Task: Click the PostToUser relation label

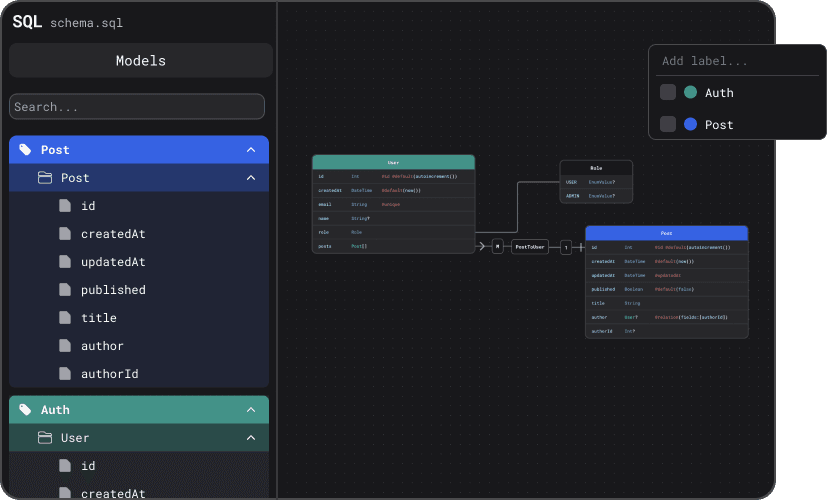Action: [530, 246]
